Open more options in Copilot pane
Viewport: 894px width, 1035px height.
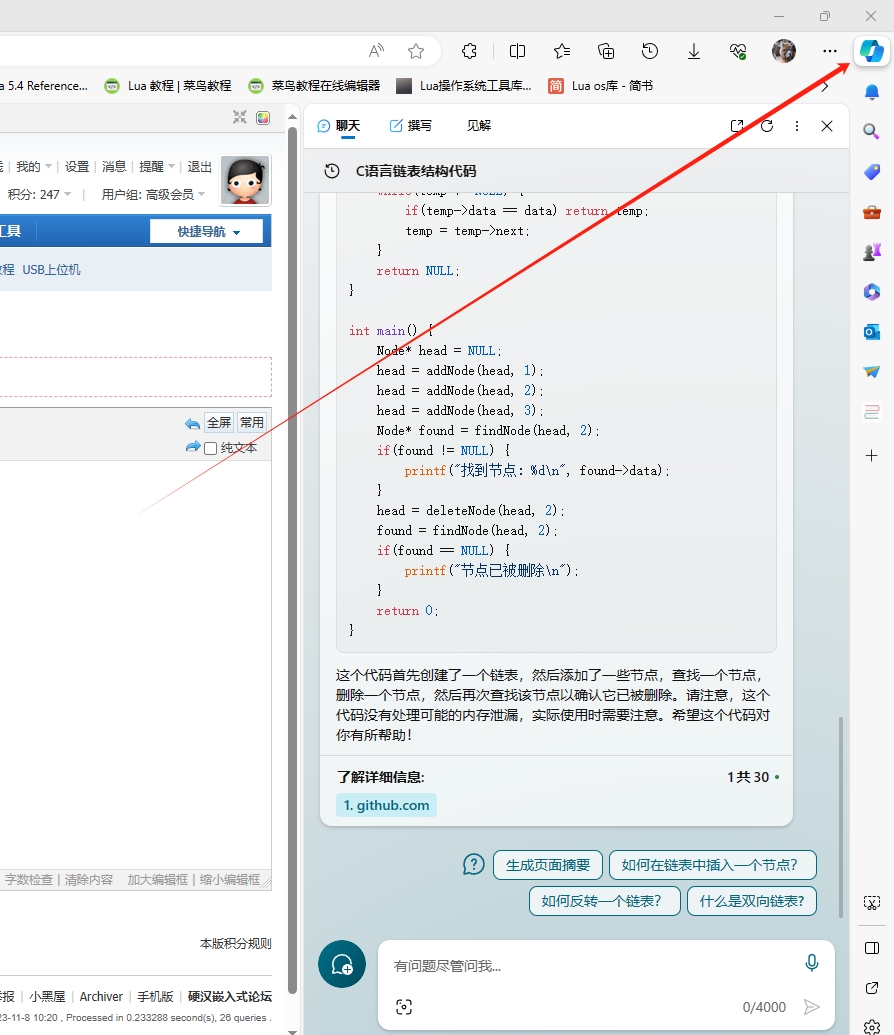click(x=797, y=125)
